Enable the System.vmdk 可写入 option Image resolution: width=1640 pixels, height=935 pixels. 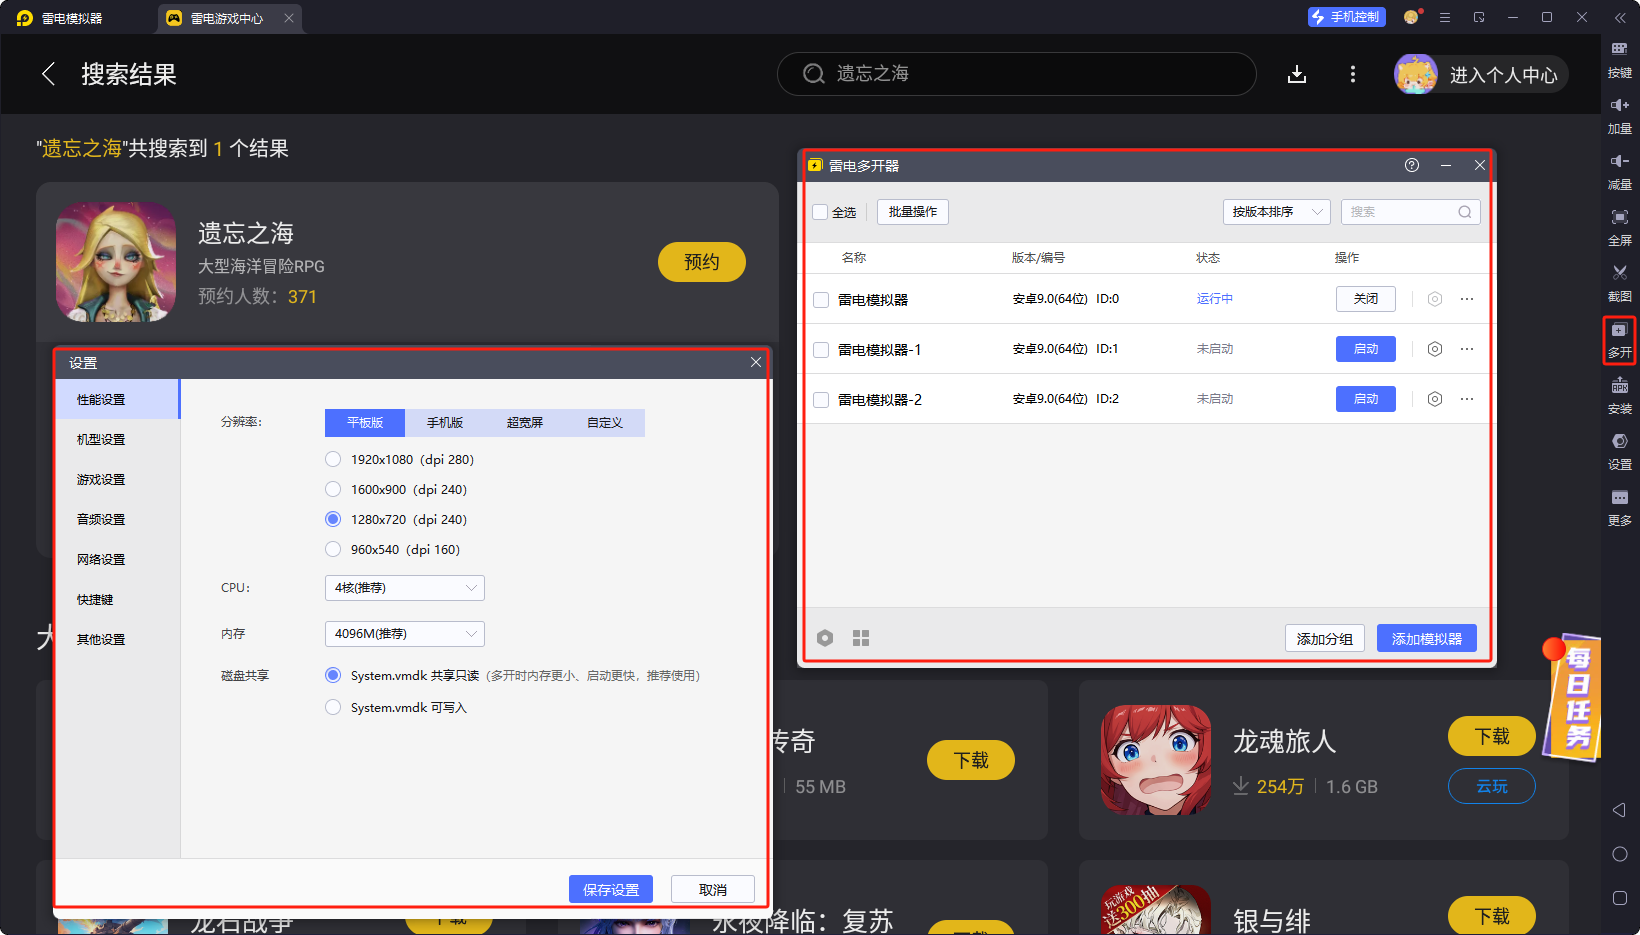(x=333, y=707)
